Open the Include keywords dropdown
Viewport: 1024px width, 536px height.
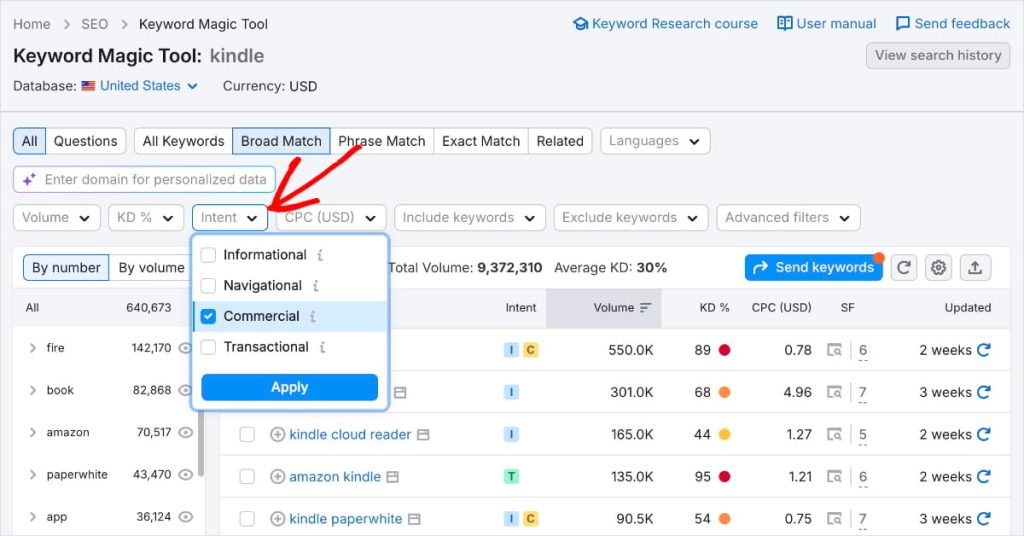tap(470, 217)
